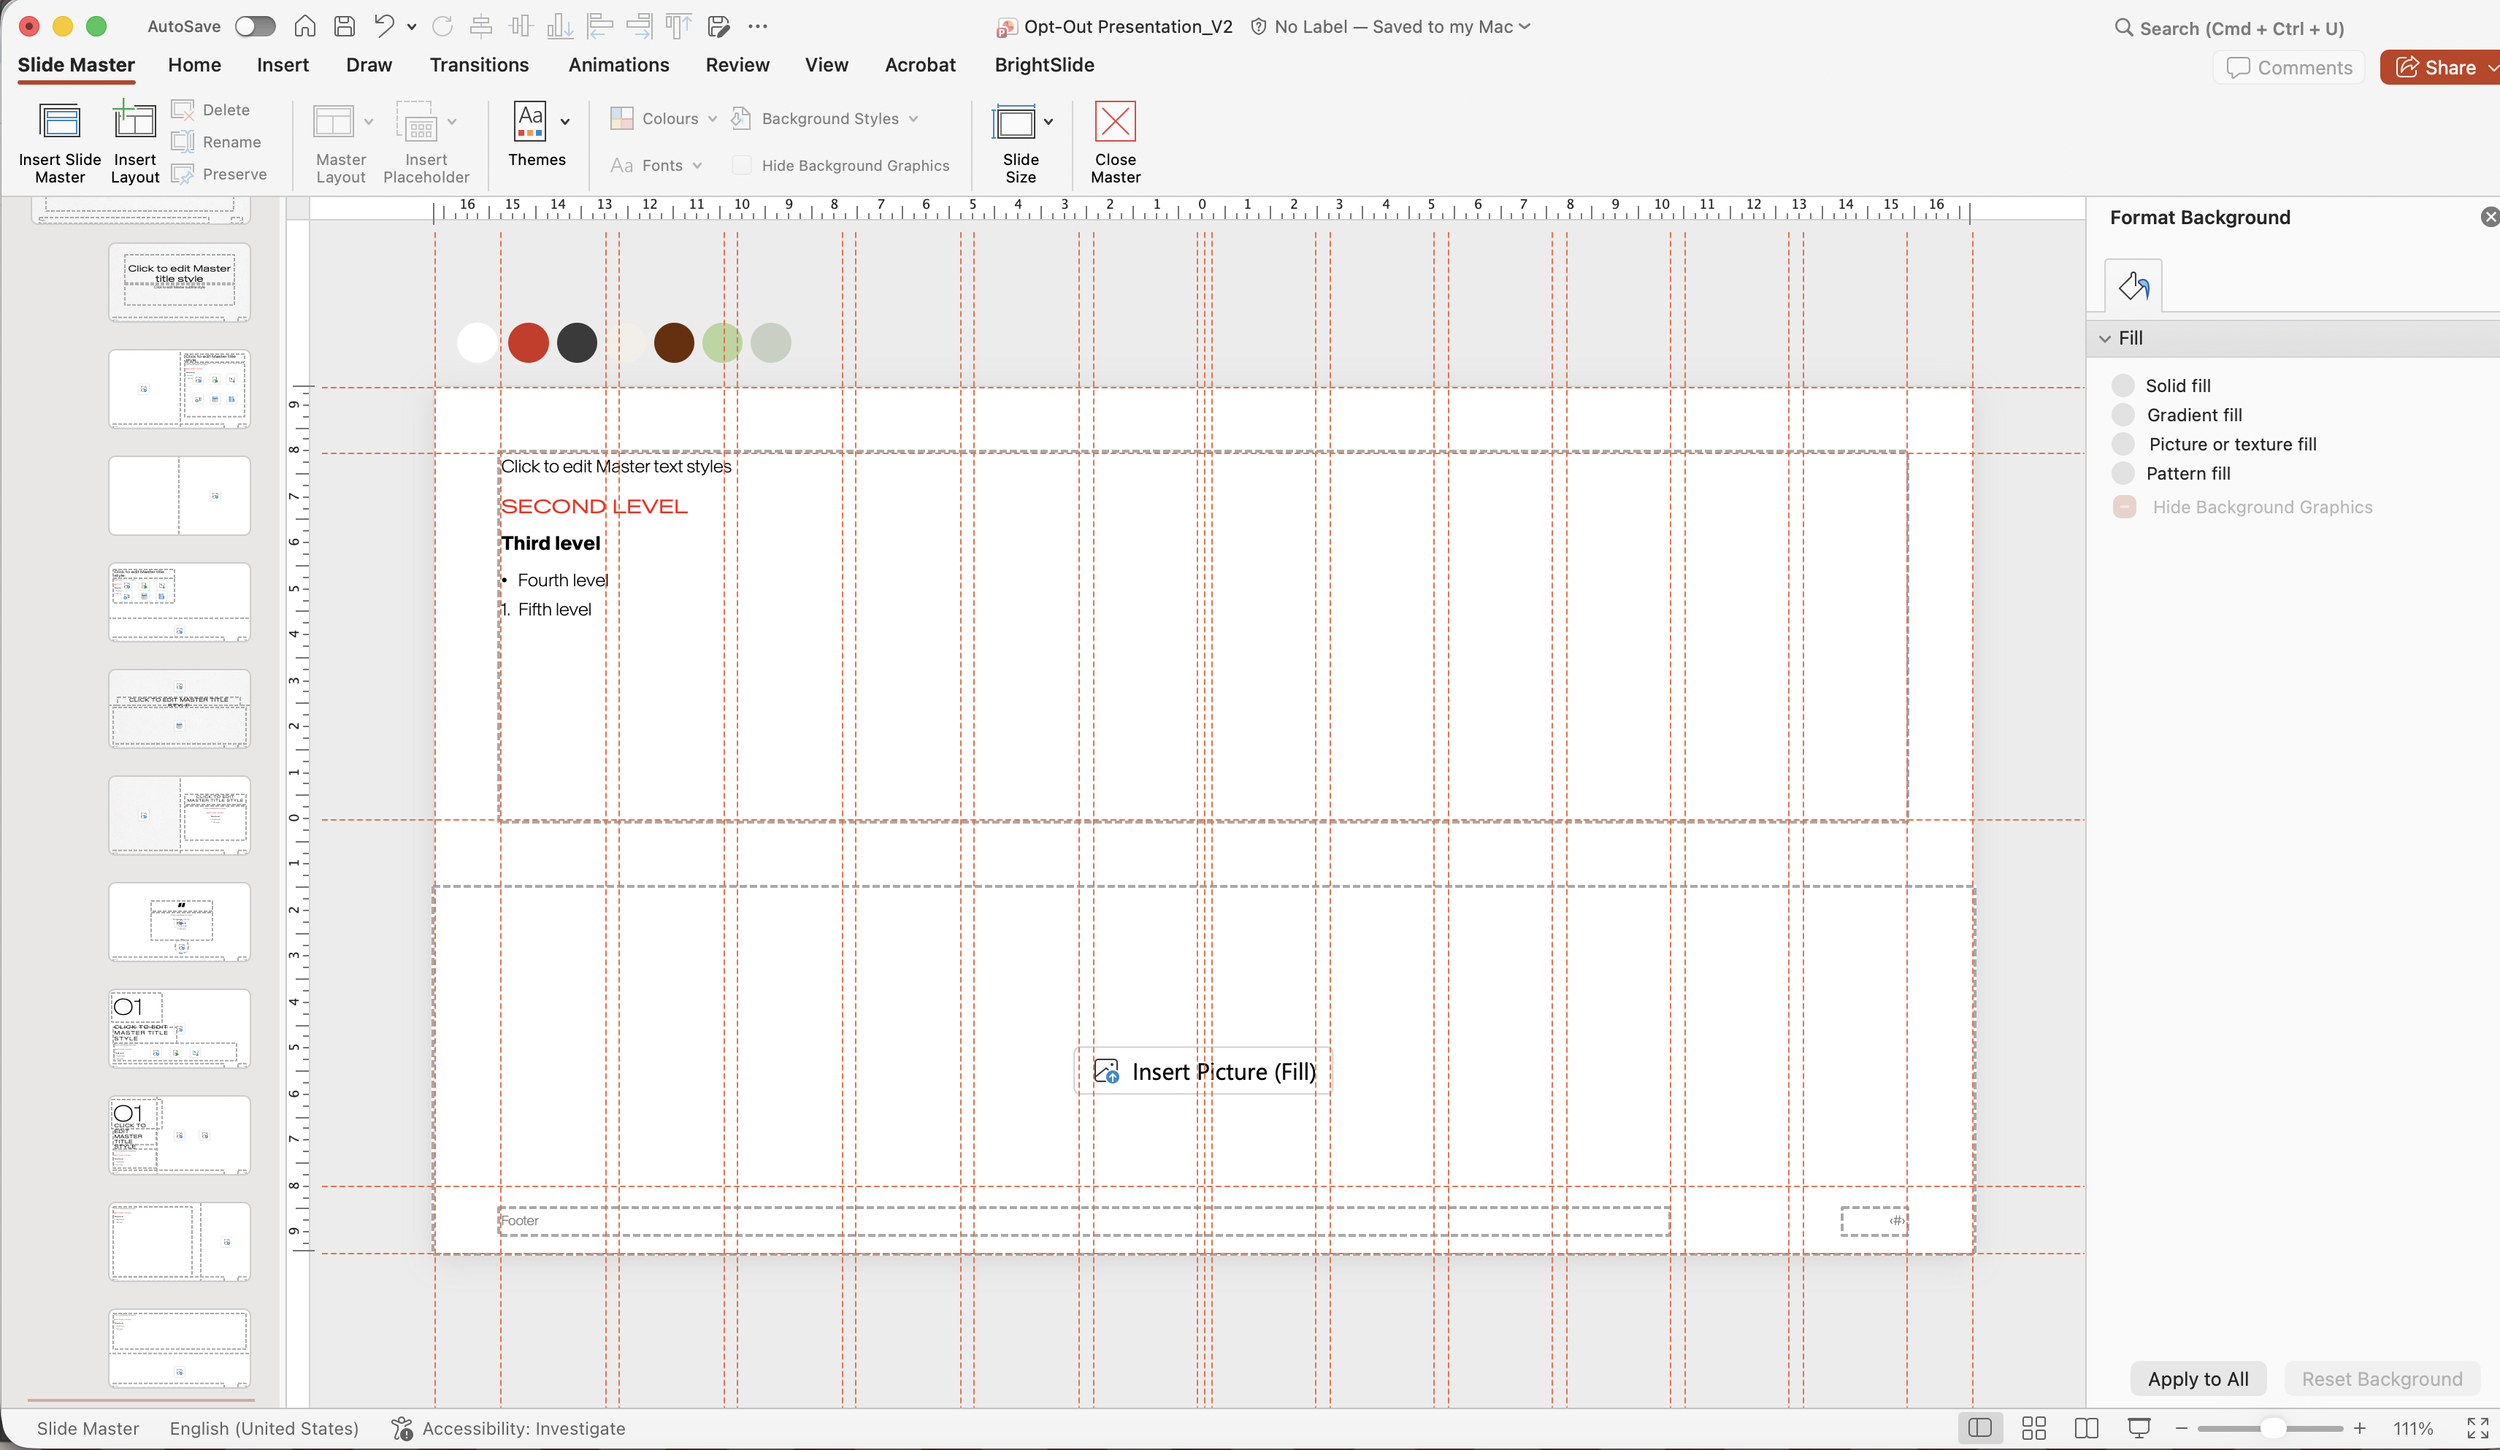Open the Home ribbon tab
The height and width of the screenshot is (1450, 2500).
coord(194,65)
